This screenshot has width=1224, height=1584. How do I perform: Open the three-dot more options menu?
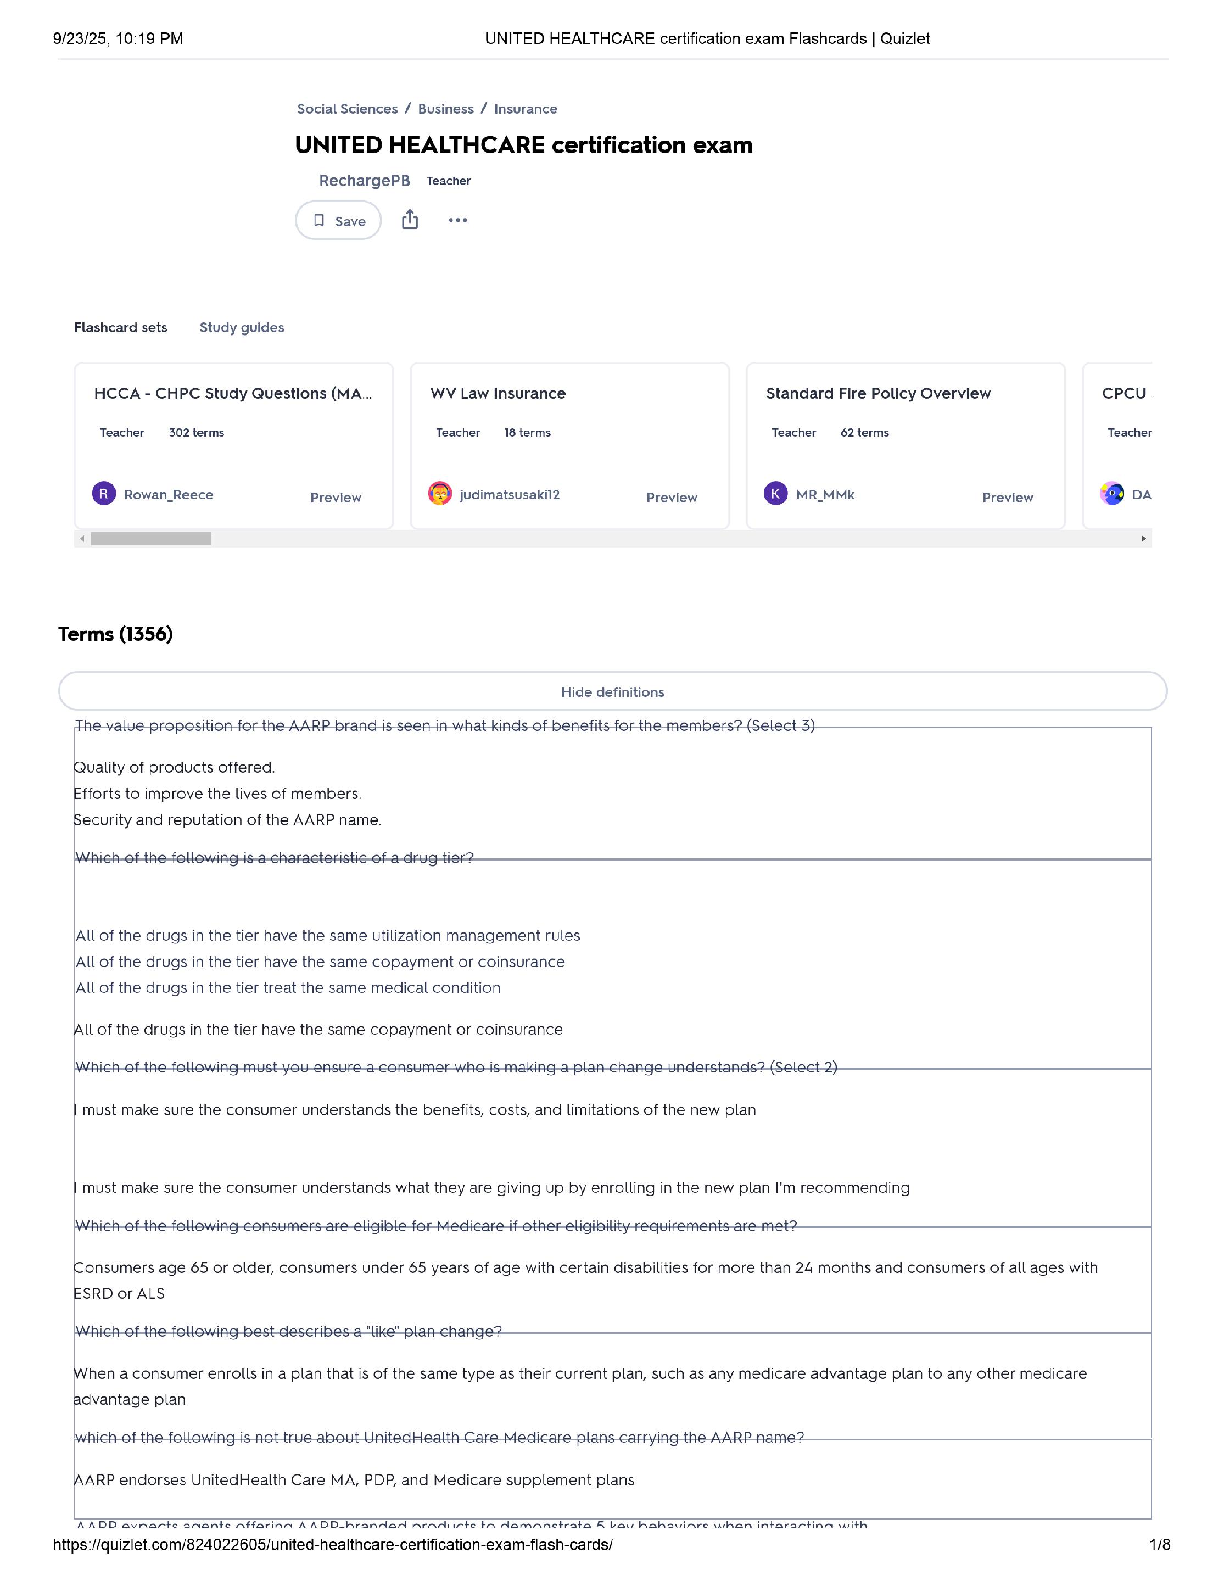pyautogui.click(x=458, y=220)
